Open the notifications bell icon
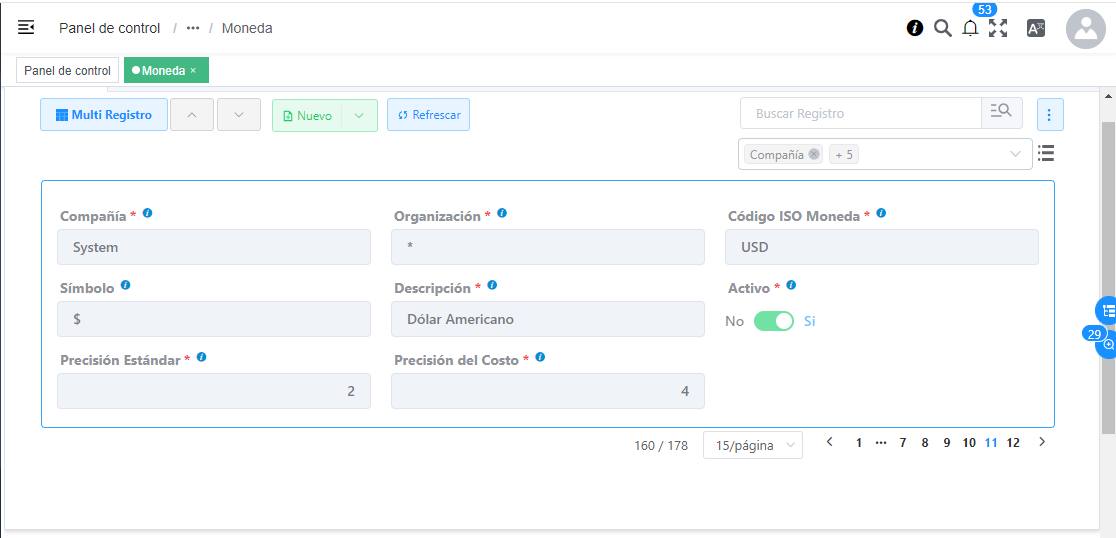This screenshot has height=538, width=1116. pyautogui.click(x=970, y=28)
